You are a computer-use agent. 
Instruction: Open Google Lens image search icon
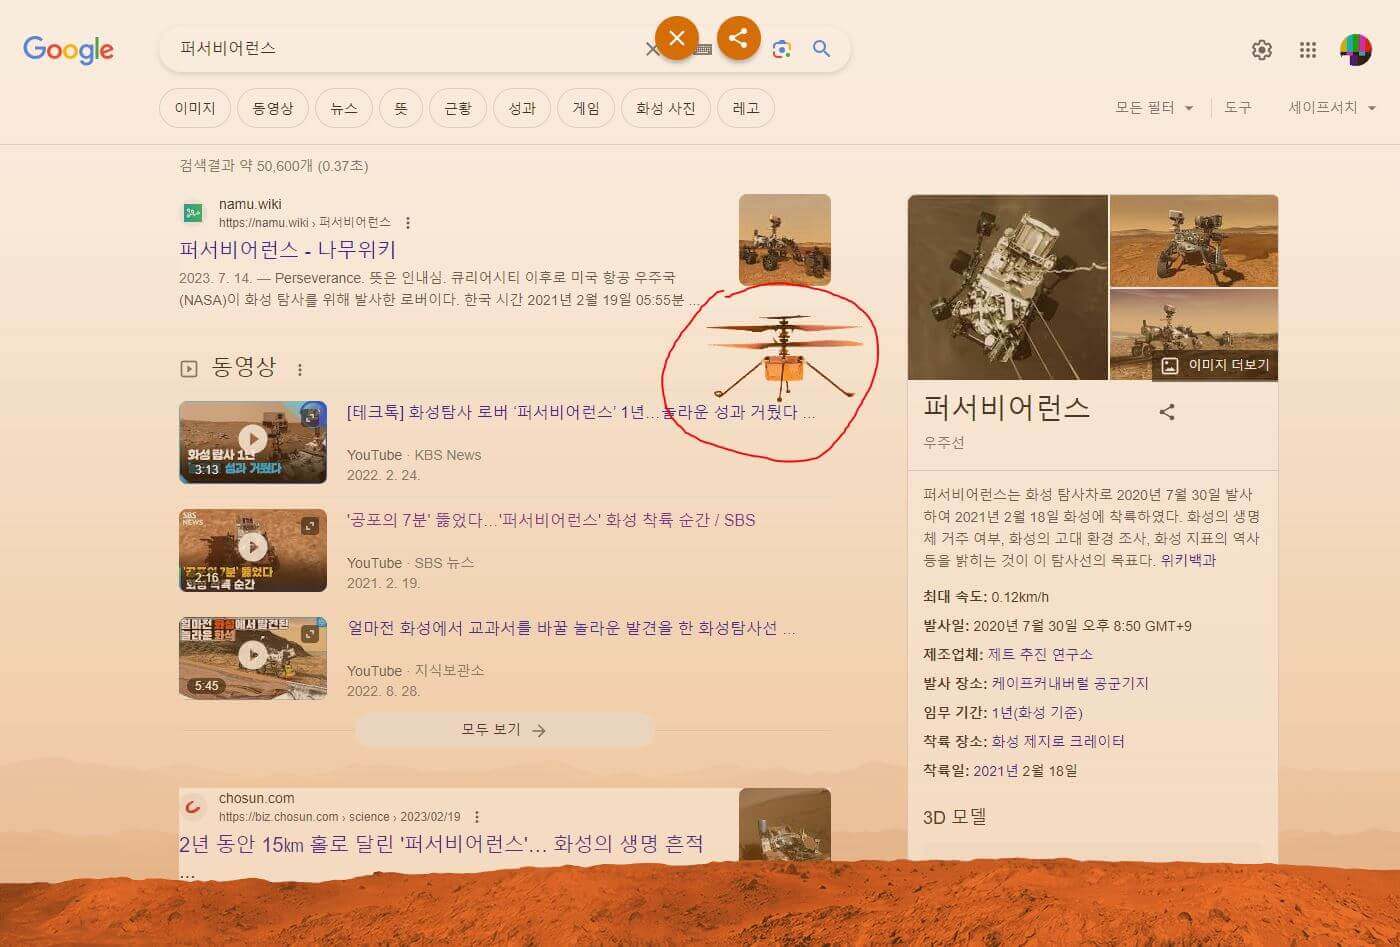pos(782,49)
